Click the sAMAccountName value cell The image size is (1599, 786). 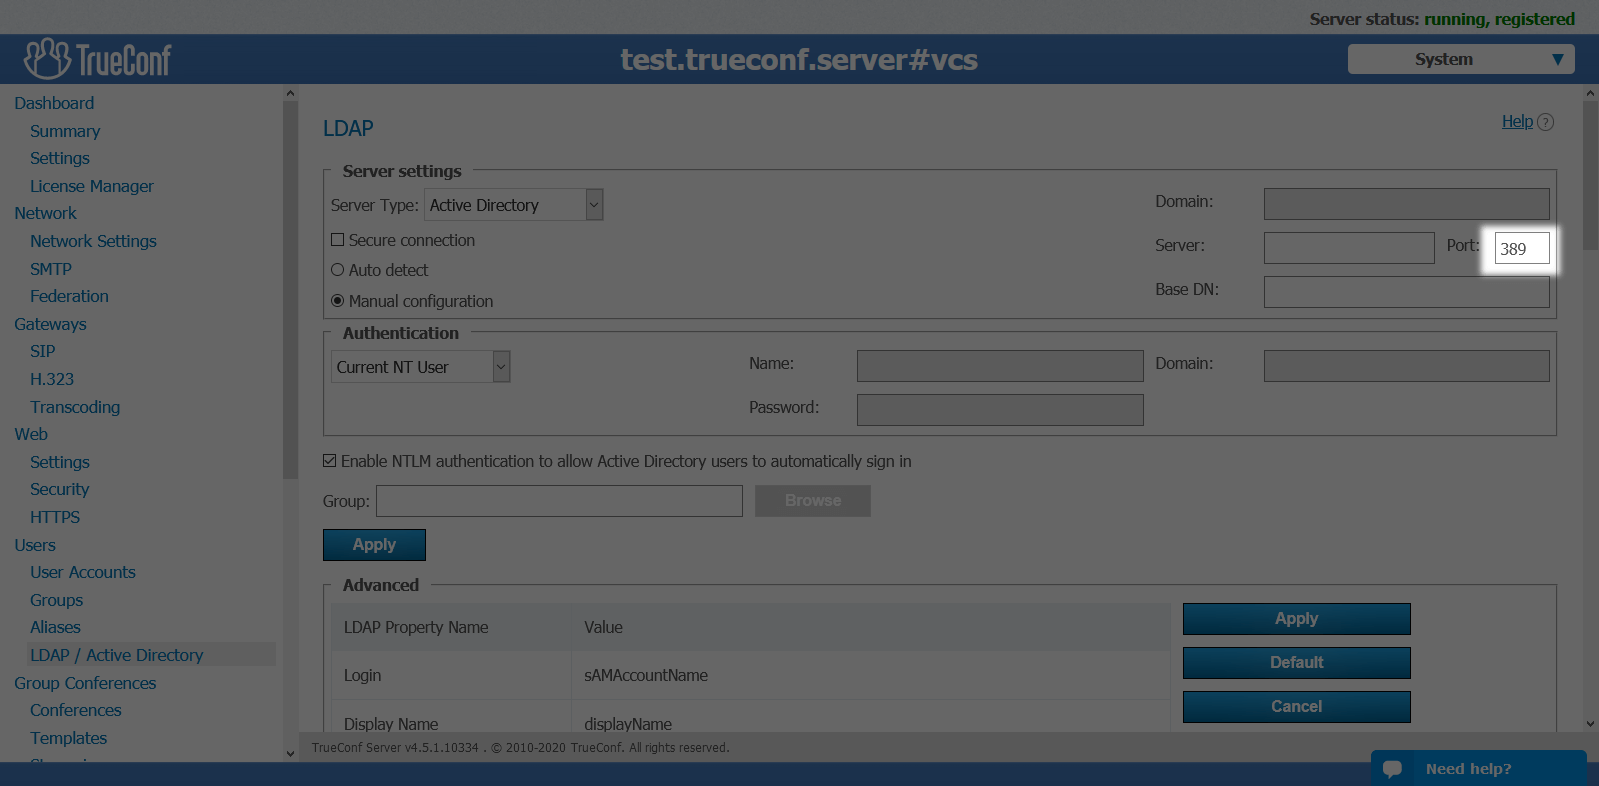tap(870, 675)
